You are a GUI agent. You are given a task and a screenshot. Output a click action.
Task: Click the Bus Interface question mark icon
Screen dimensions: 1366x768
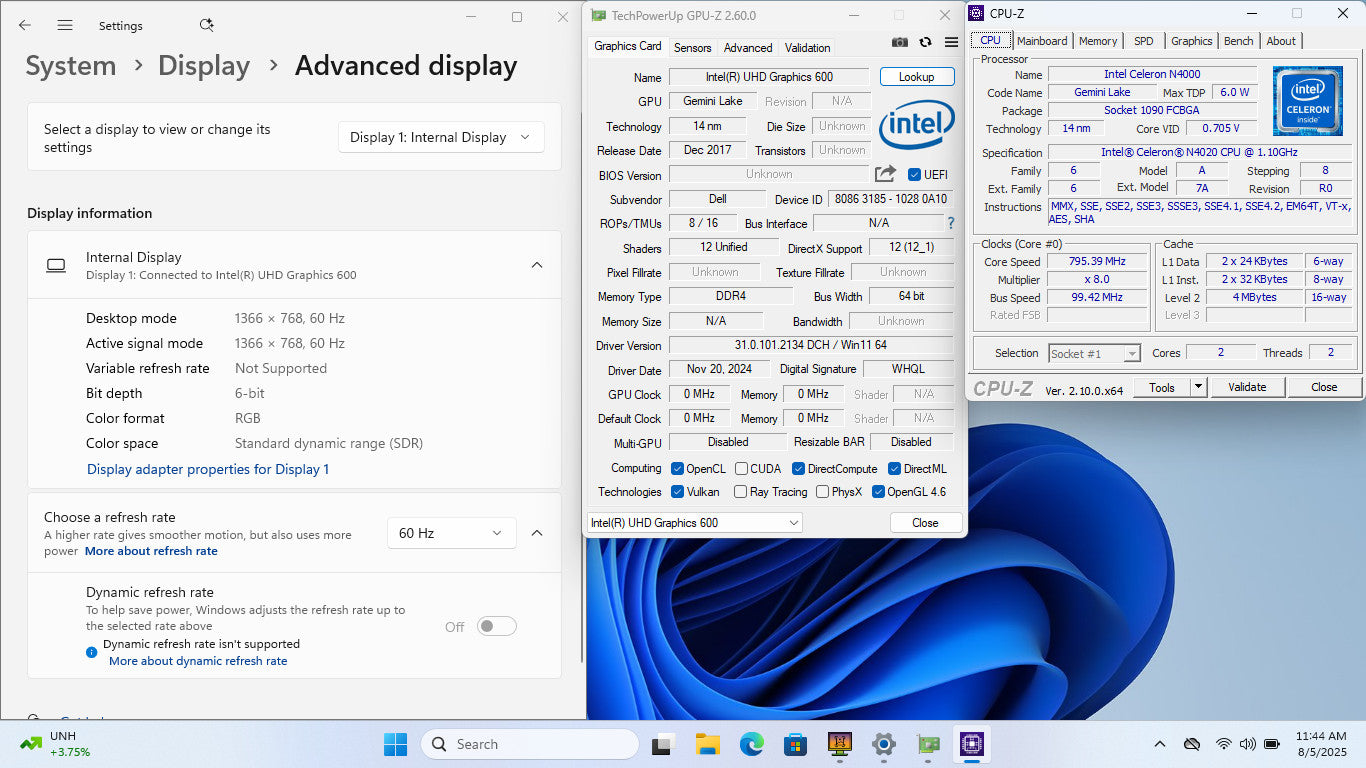click(x=950, y=223)
